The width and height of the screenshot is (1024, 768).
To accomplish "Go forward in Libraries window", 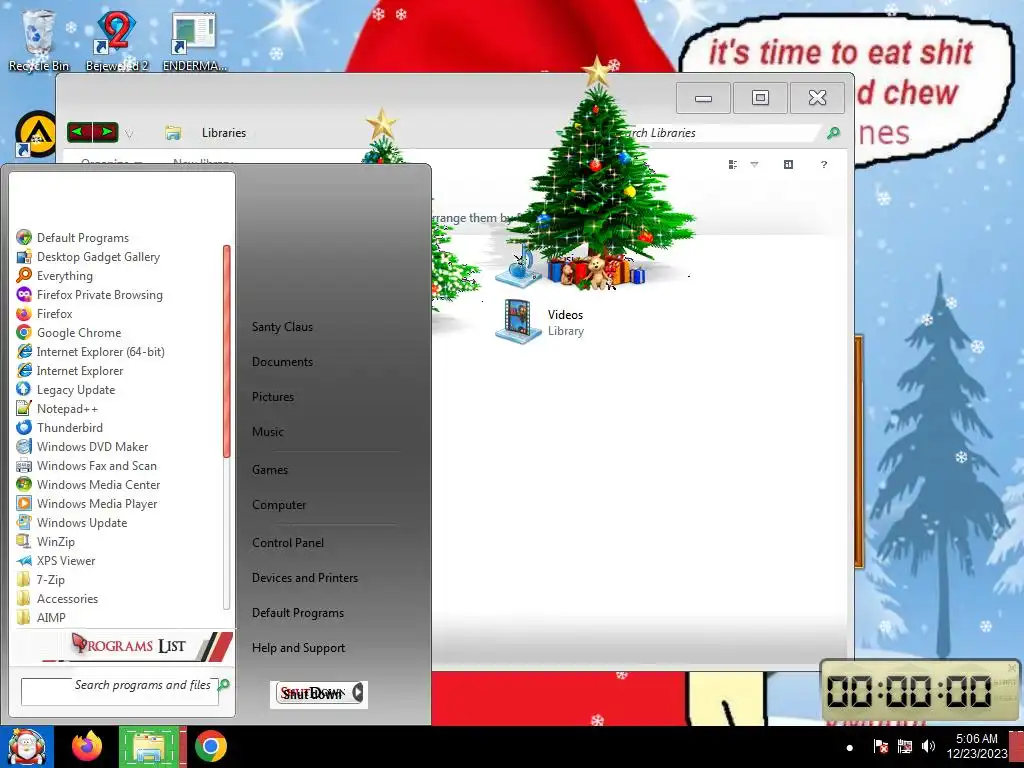I will tap(105, 133).
